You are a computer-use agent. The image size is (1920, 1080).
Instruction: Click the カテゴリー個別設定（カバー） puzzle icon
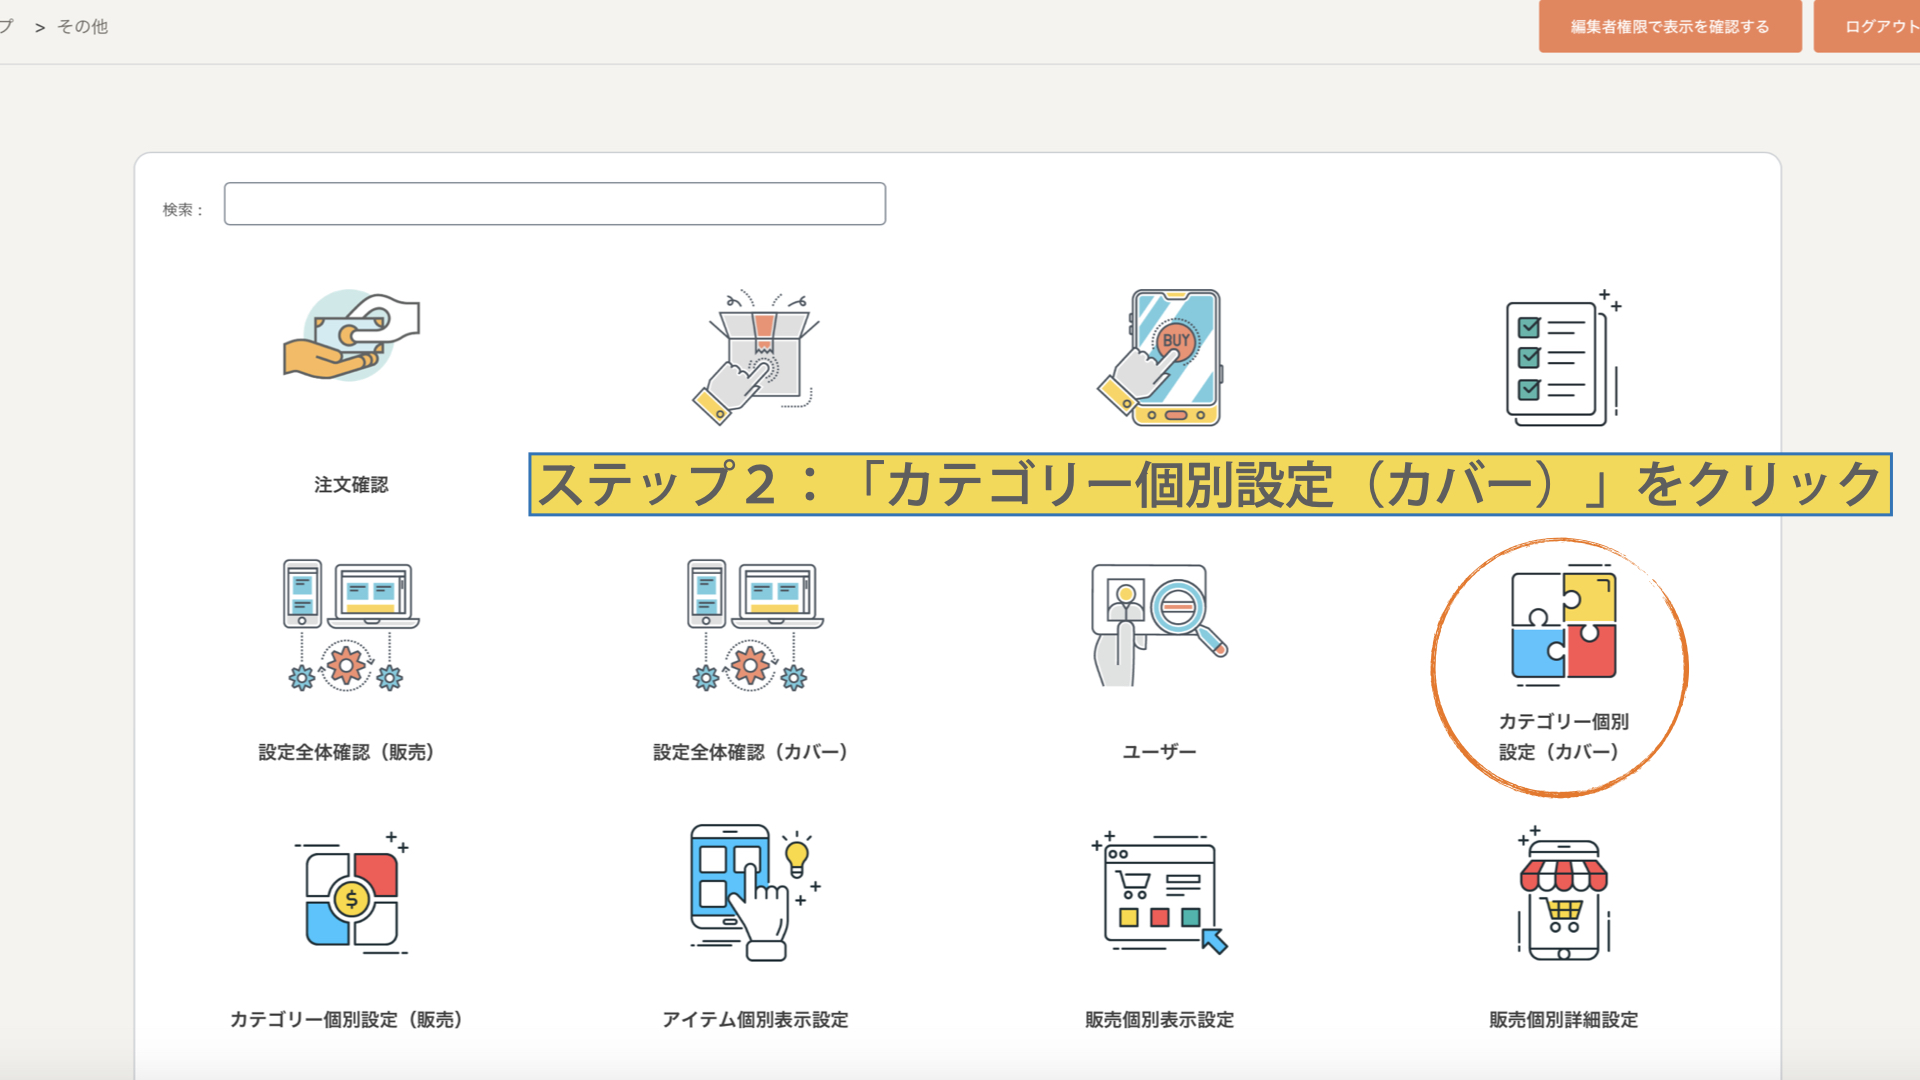pos(1563,625)
